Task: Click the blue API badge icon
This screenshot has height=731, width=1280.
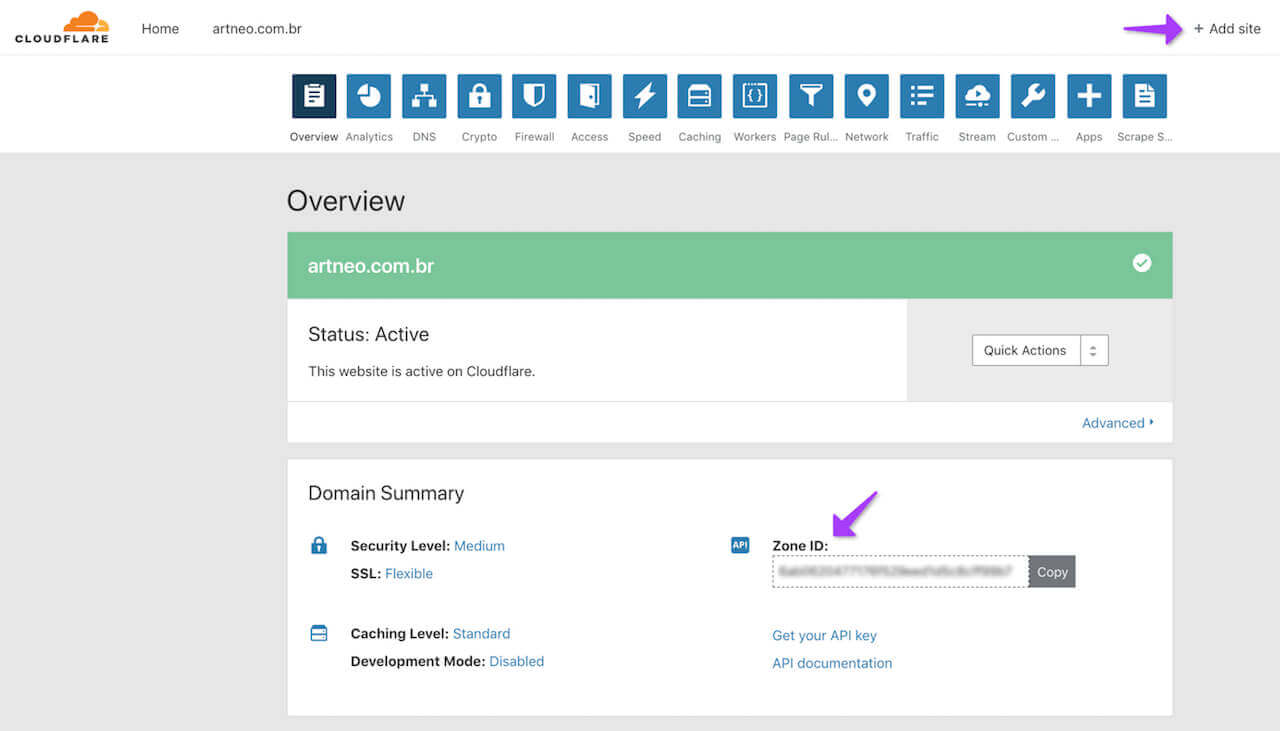Action: pyautogui.click(x=740, y=545)
